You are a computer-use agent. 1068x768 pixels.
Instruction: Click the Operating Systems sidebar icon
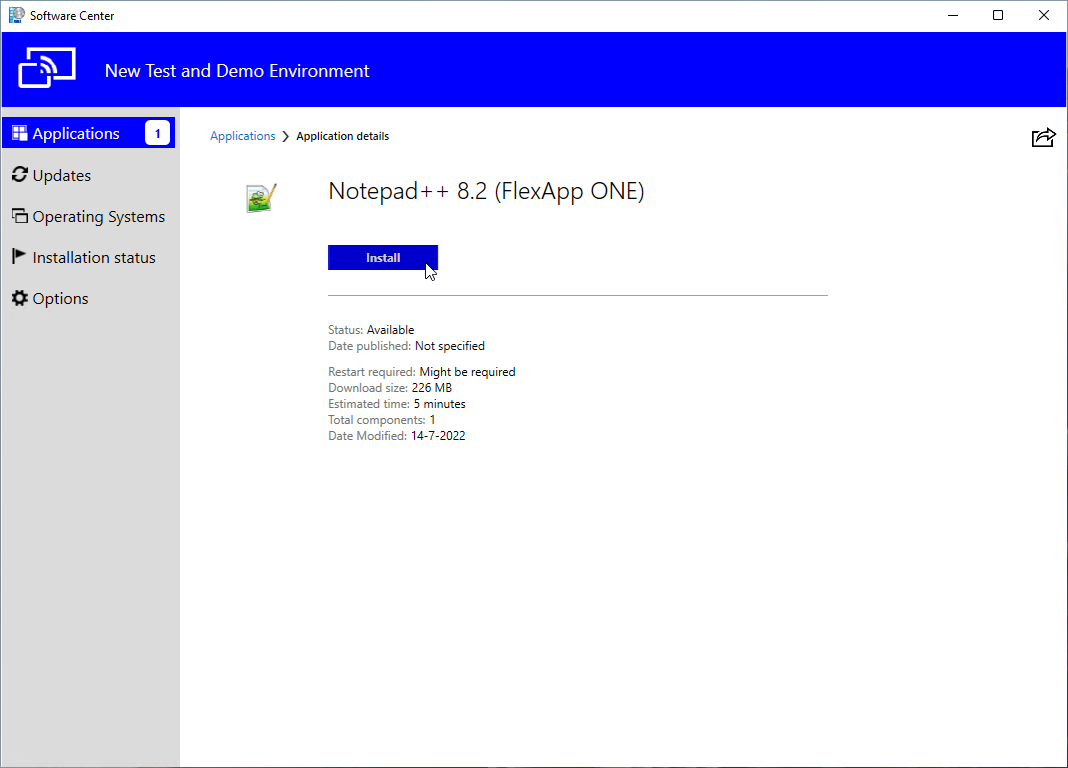pos(19,216)
